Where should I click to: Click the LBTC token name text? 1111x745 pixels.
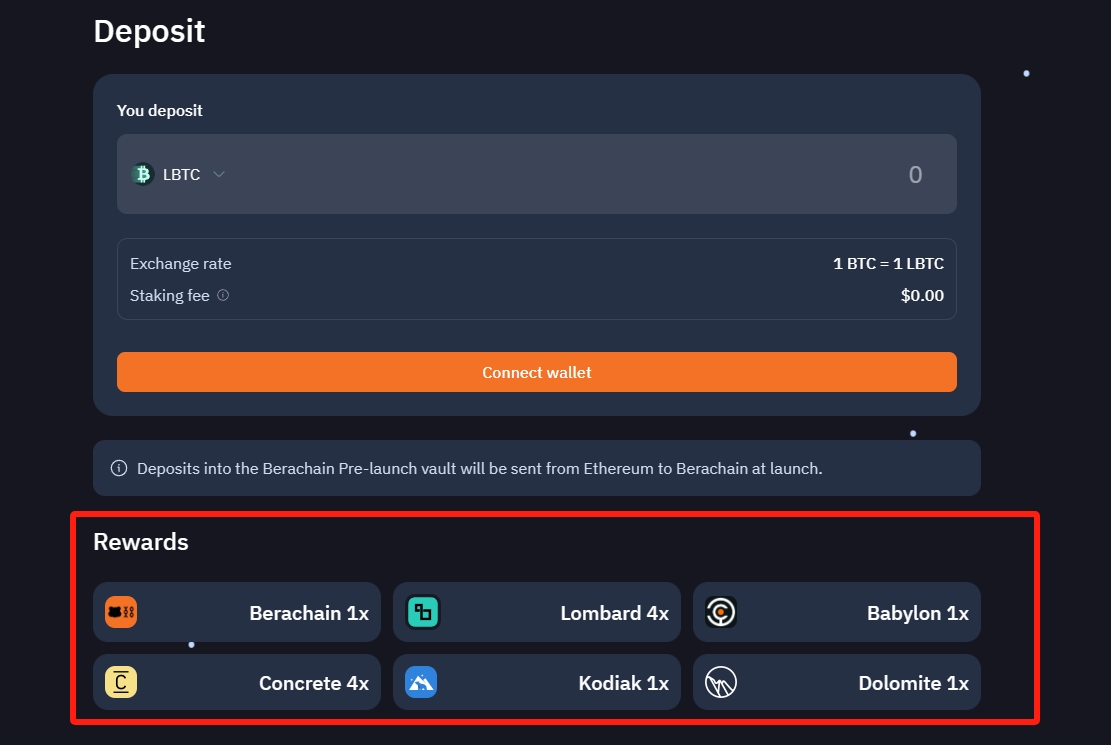click(x=181, y=174)
